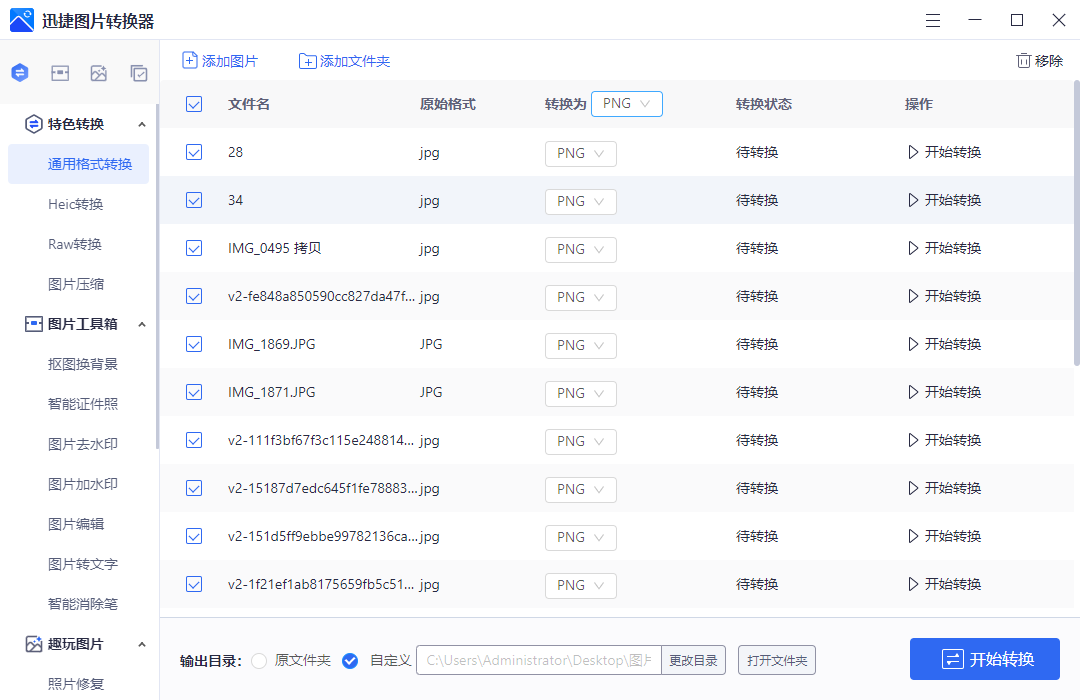Open the PNG format dropdown for file 34
The height and width of the screenshot is (700, 1080).
point(581,202)
